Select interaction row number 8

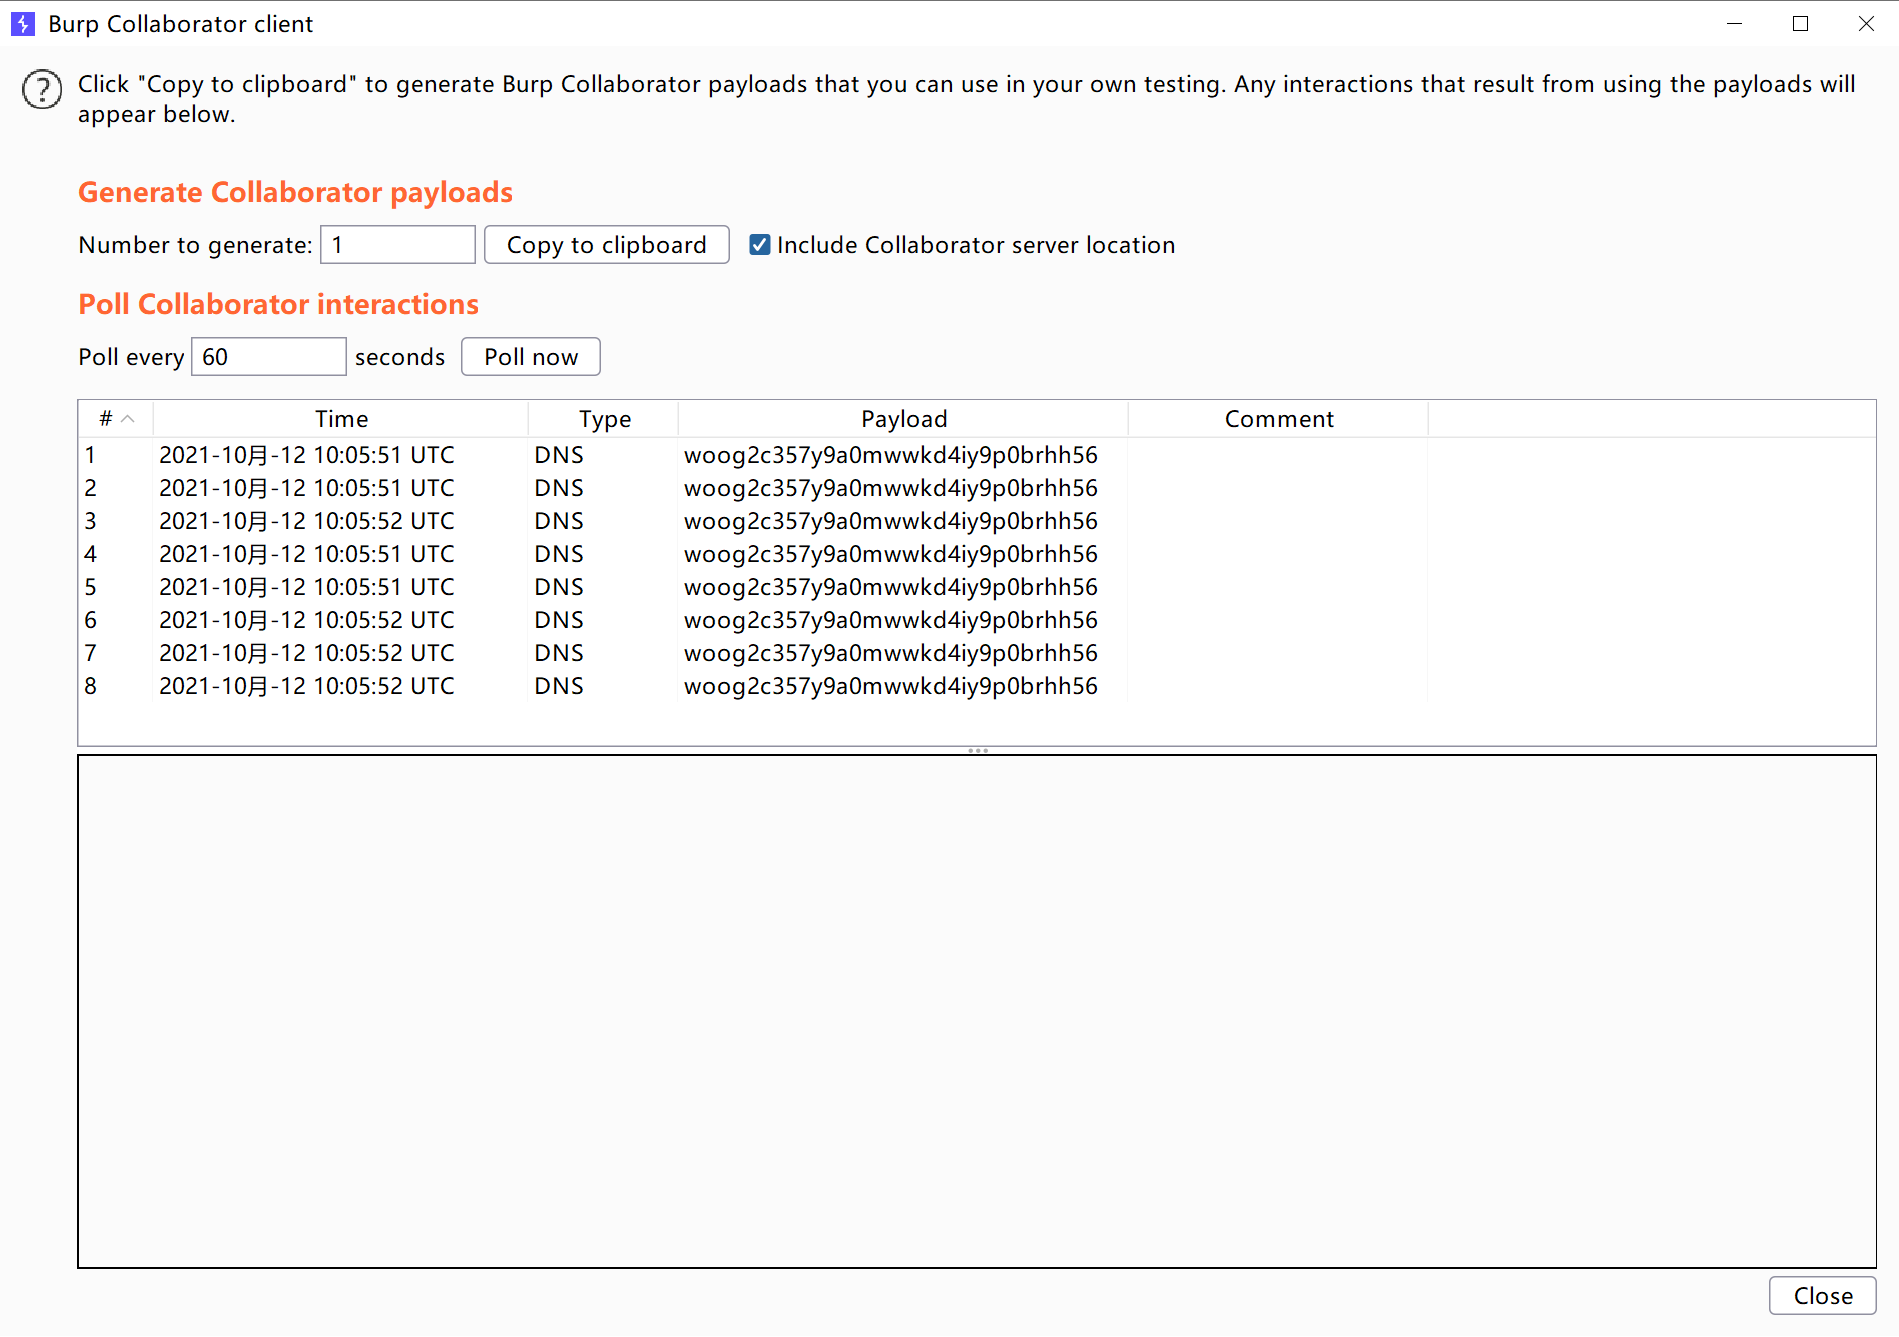976,686
